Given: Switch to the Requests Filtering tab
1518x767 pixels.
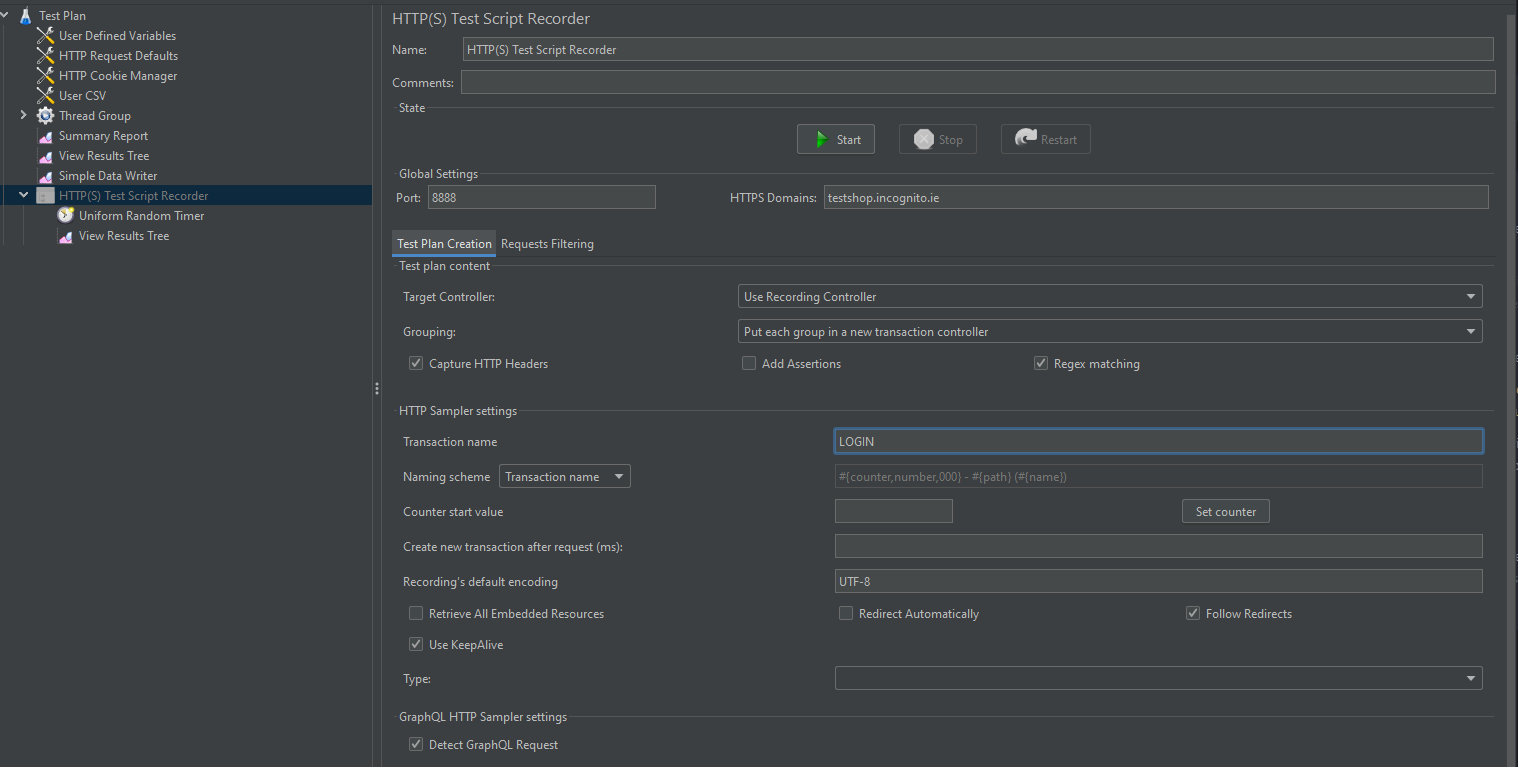Looking at the screenshot, I should click(547, 244).
